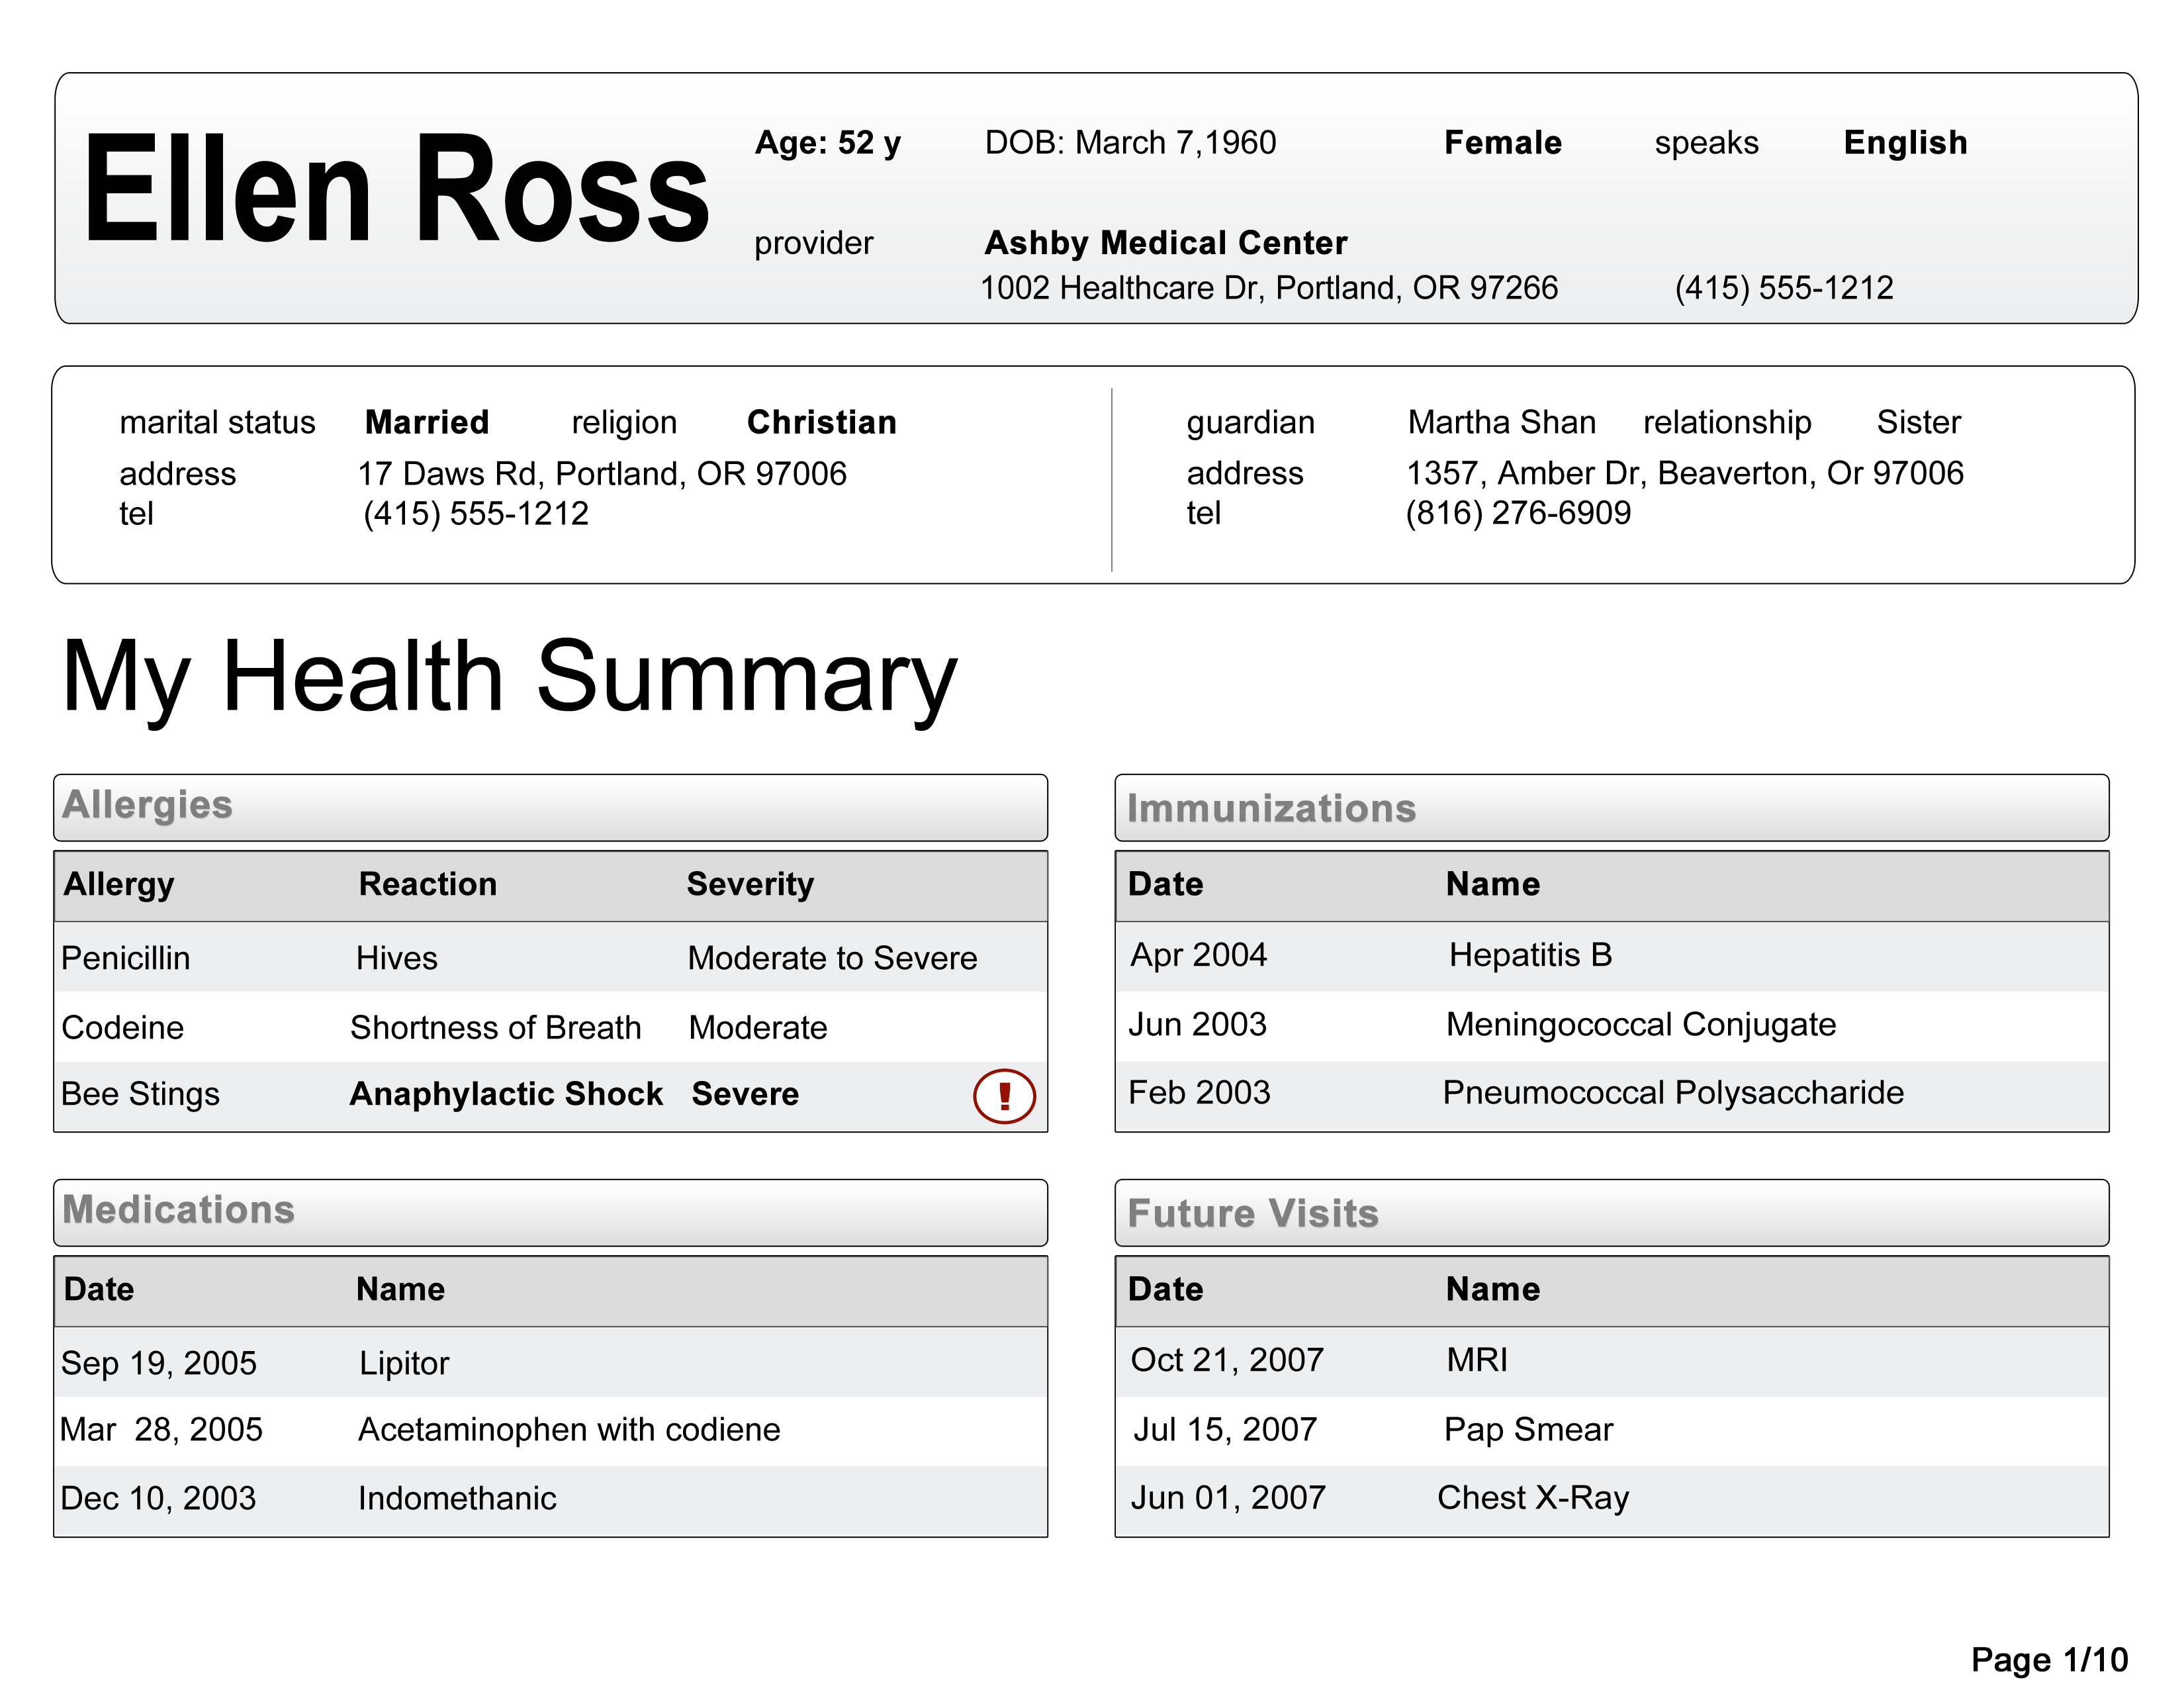The image size is (2184, 1688).
Task: Click the Hepatitis B immunization entry
Action: pyautogui.click(x=1530, y=955)
